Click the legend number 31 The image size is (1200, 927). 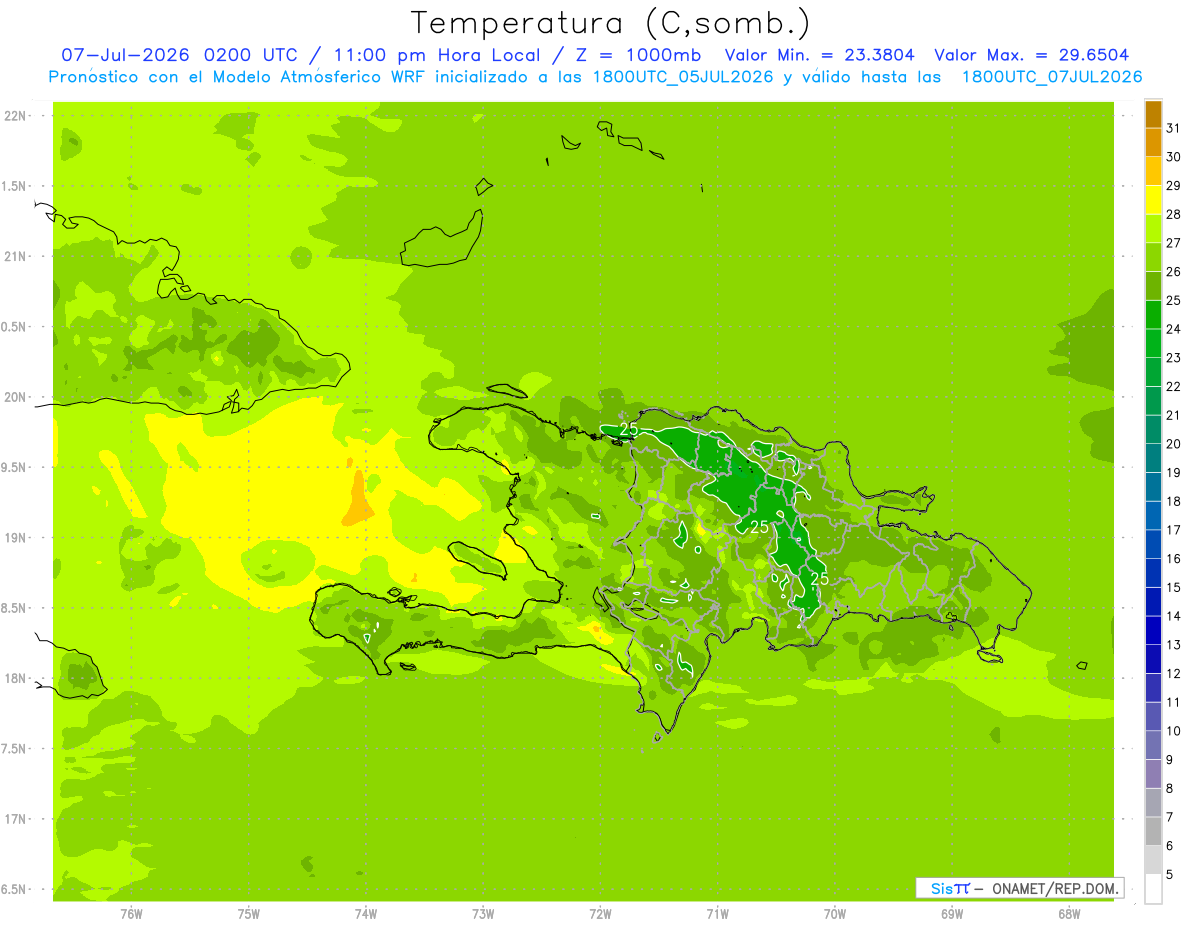click(x=1173, y=128)
